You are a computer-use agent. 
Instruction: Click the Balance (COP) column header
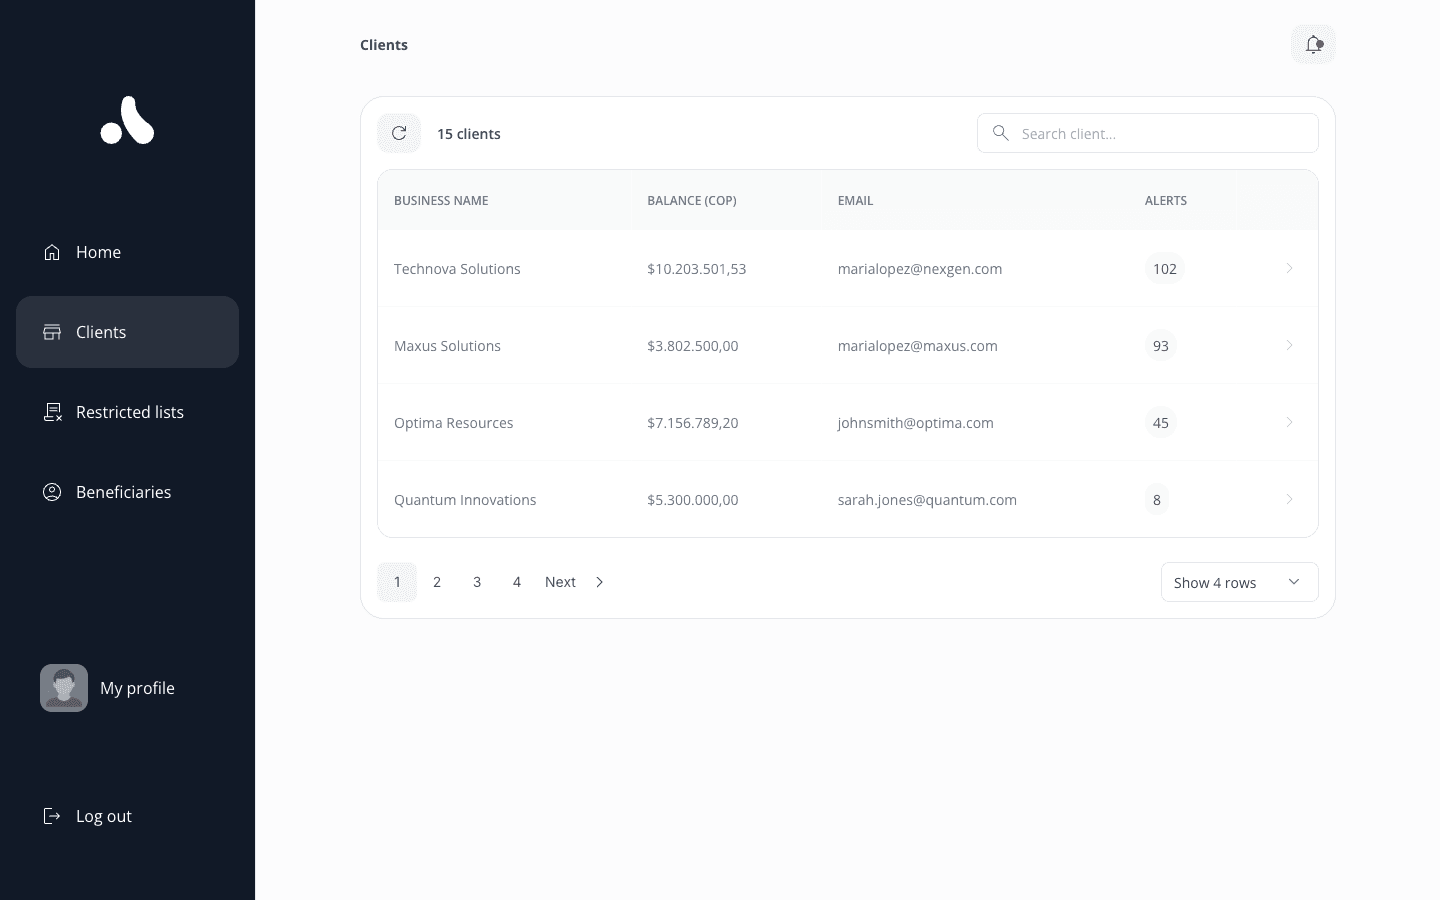click(x=692, y=200)
